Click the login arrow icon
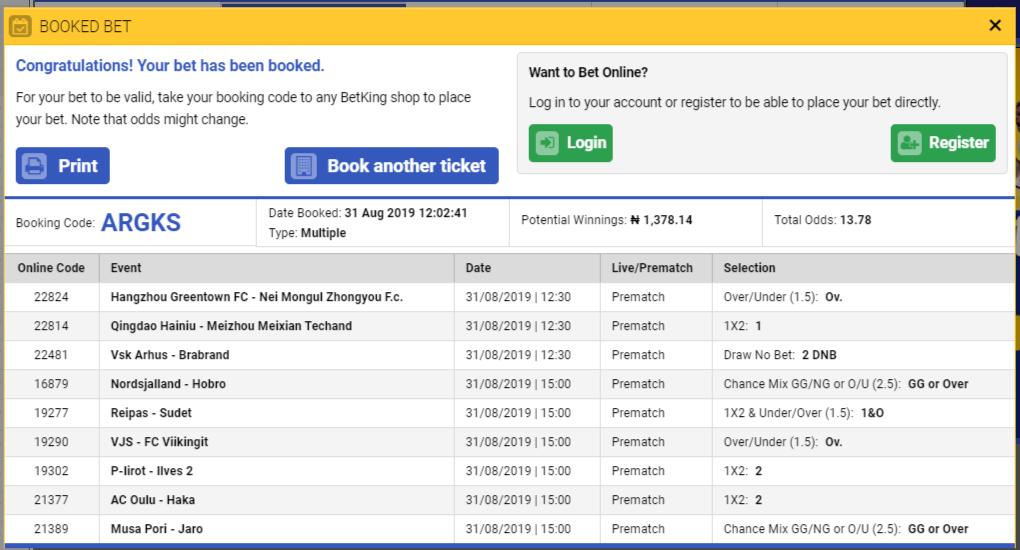The width and height of the screenshot is (1020, 550). click(547, 143)
